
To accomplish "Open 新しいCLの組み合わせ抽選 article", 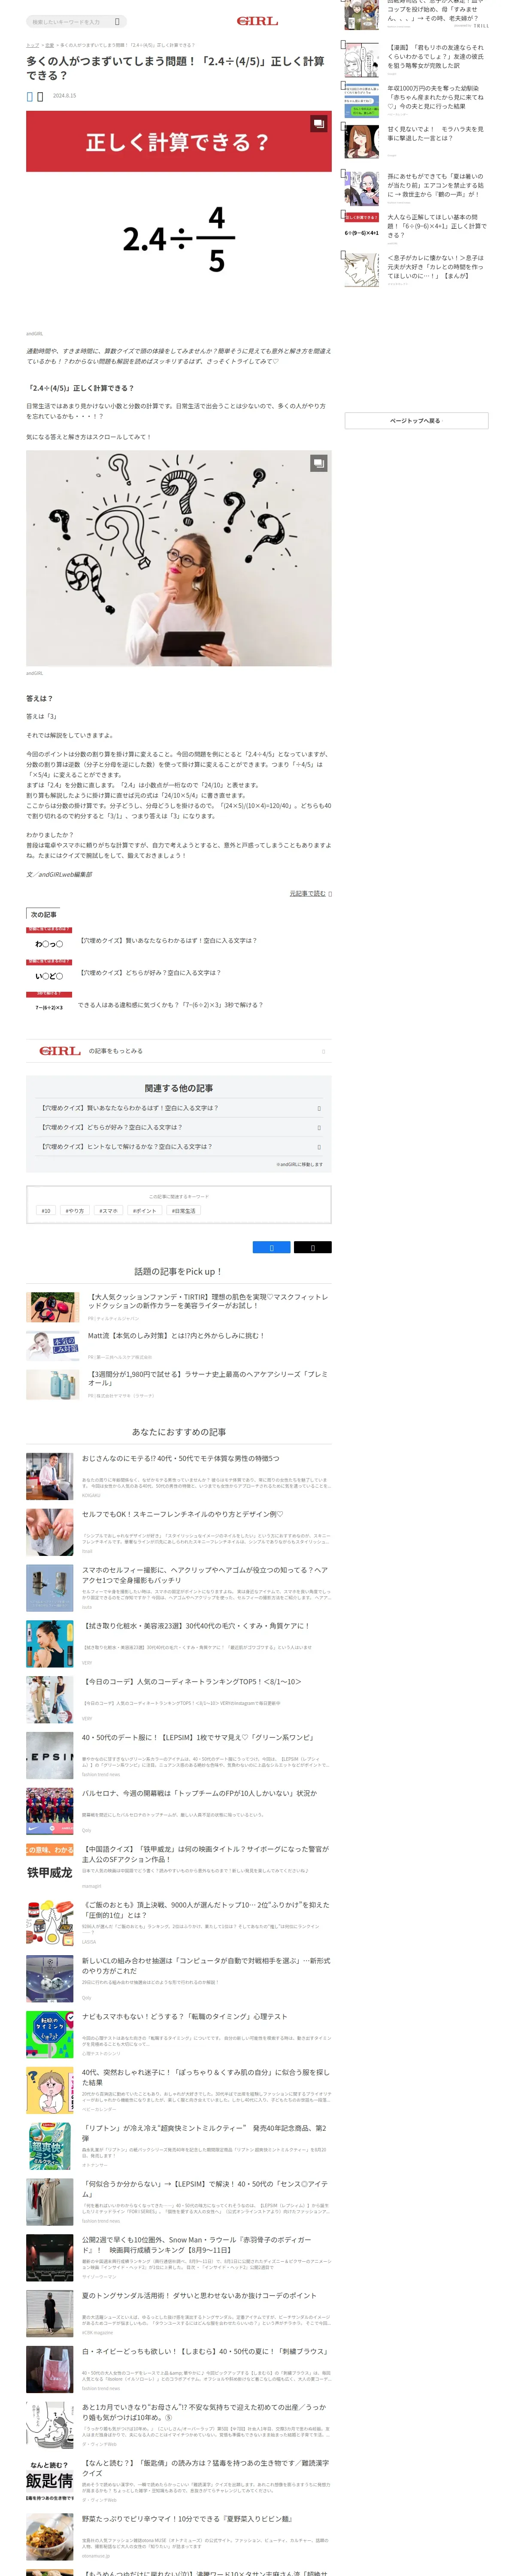I will 205,1965.
